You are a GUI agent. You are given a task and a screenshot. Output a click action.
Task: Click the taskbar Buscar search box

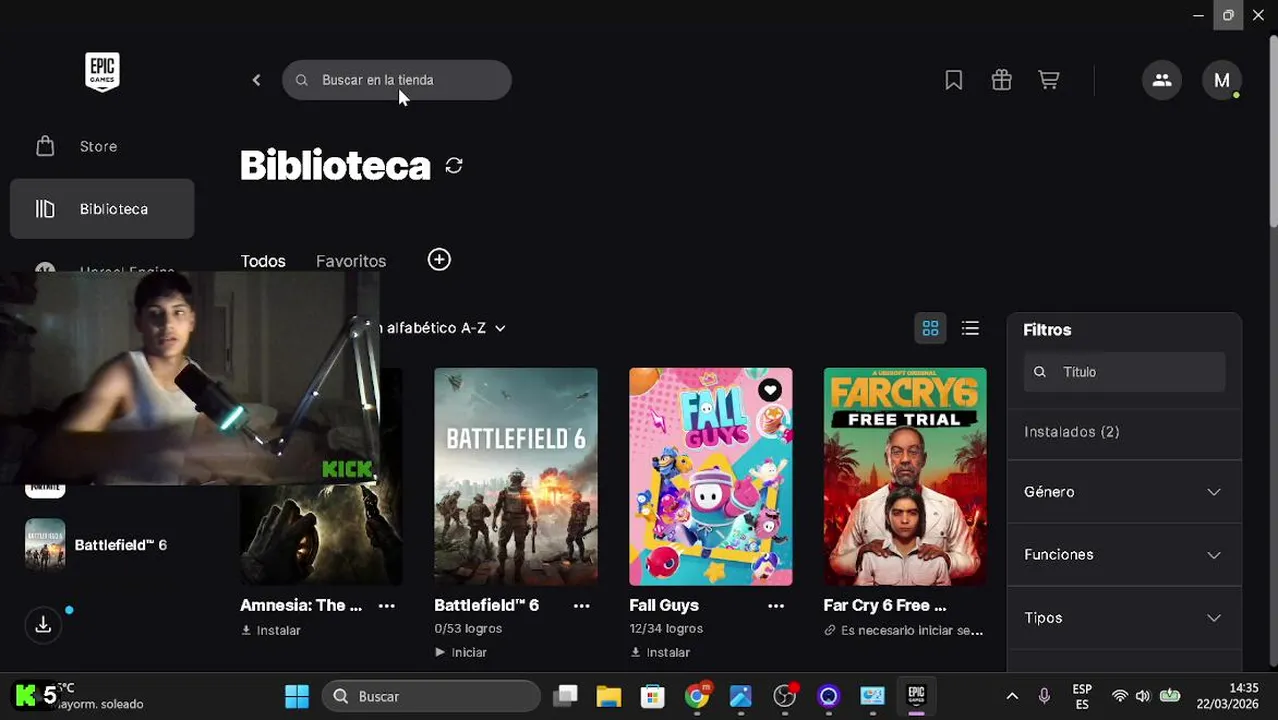(431, 696)
